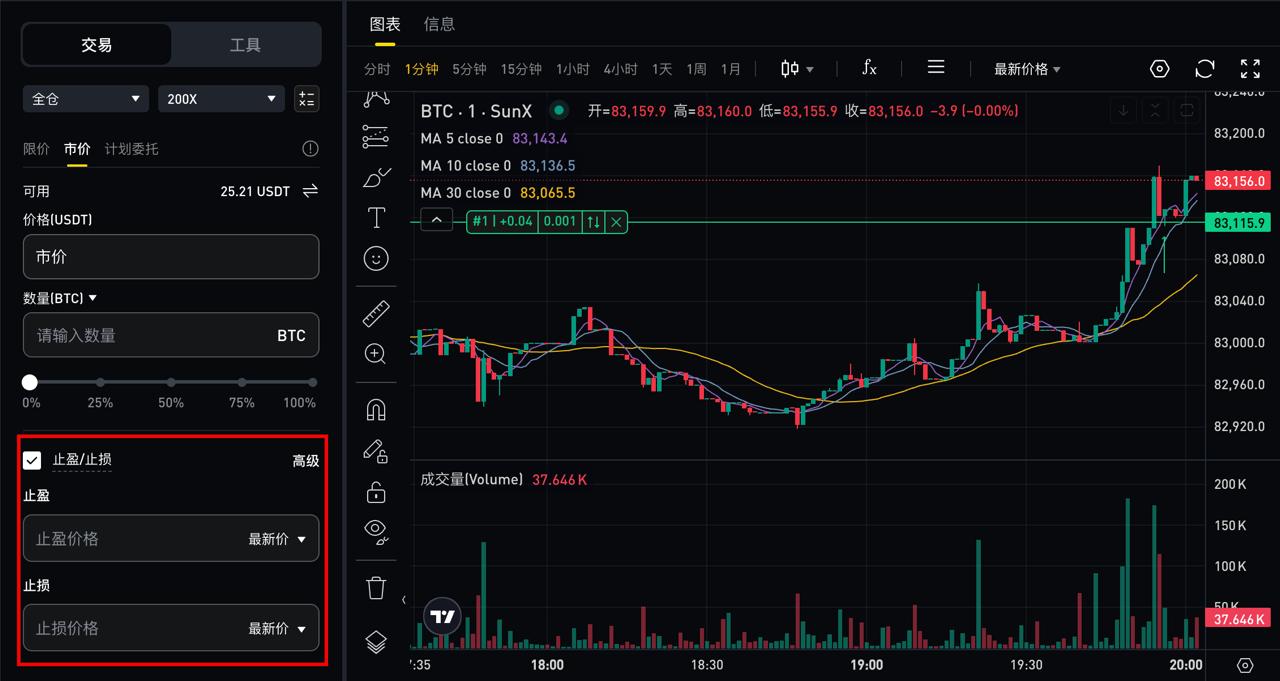The width and height of the screenshot is (1280, 681).
Task: Focus the 请输入数量 quantity field
Action: 171,335
